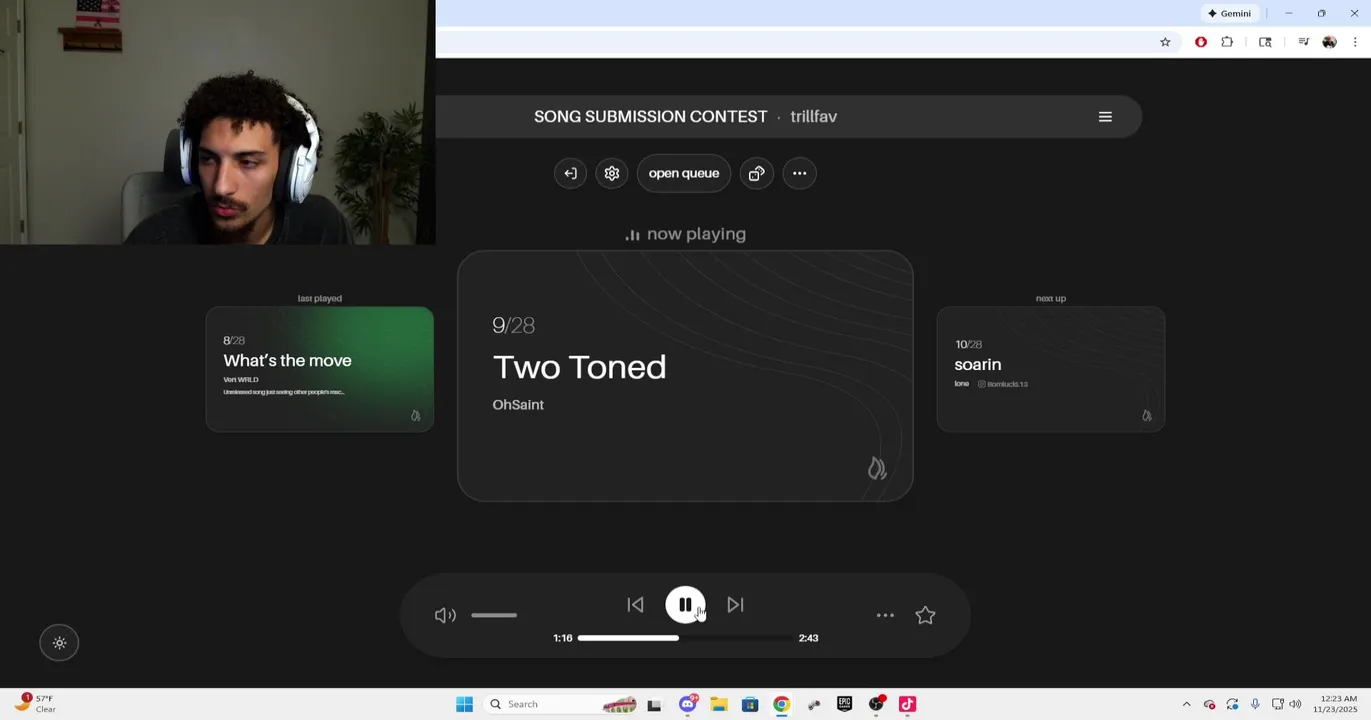Click the Gemini button
Screen dimensions: 1371x720
1230,13
